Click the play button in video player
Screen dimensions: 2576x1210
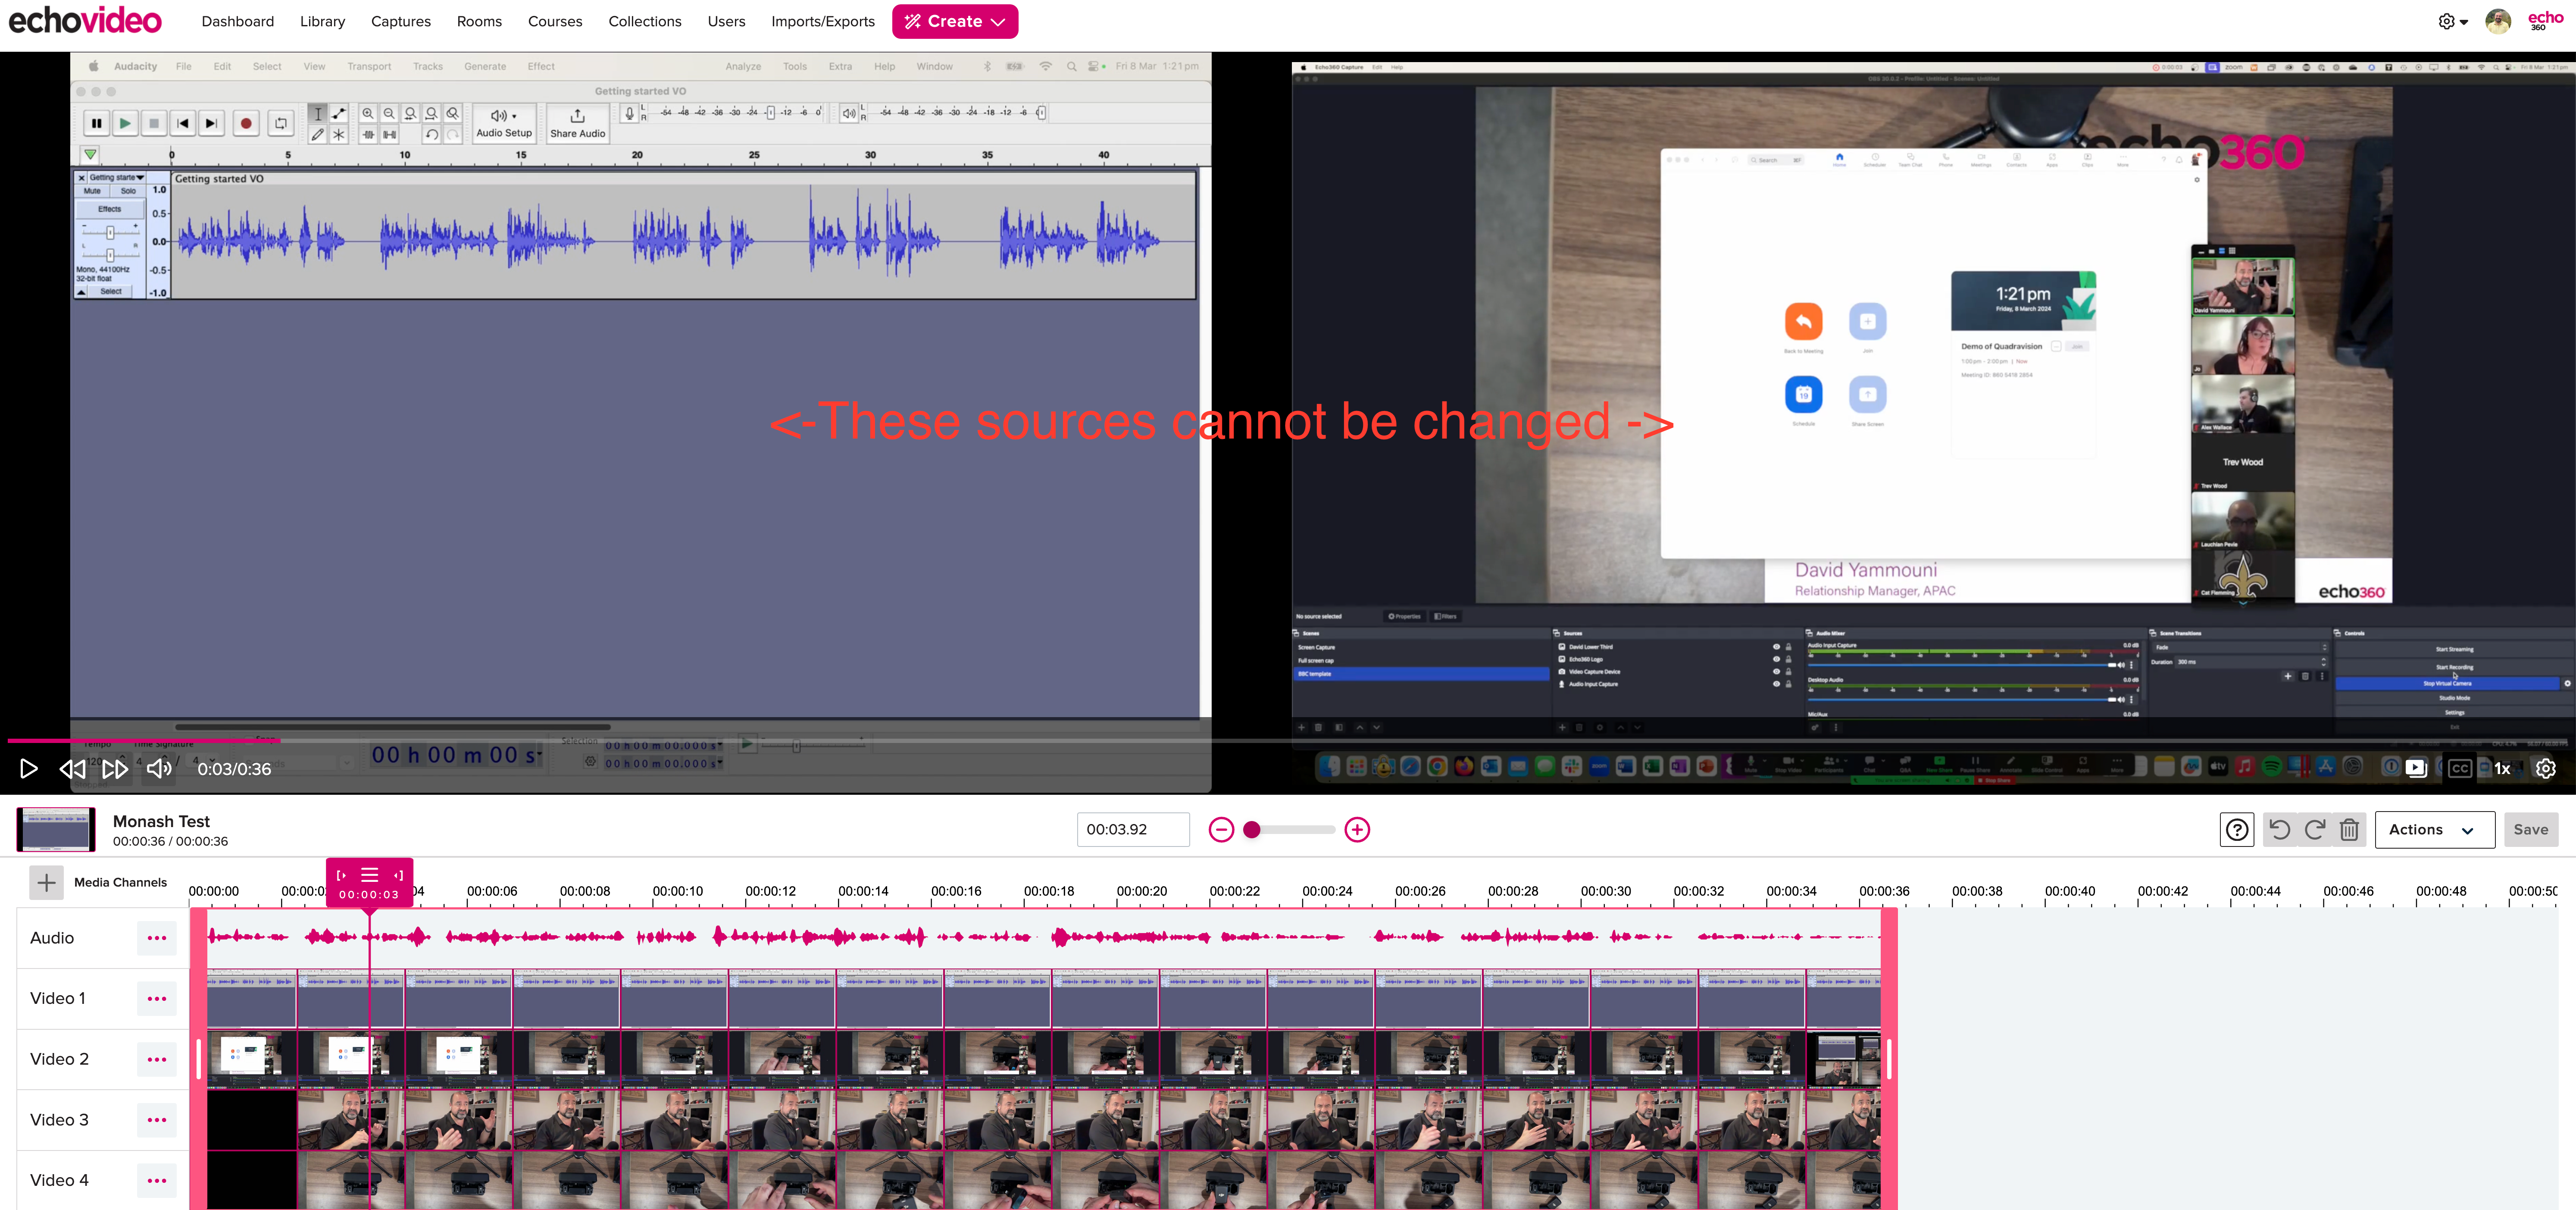click(x=29, y=768)
